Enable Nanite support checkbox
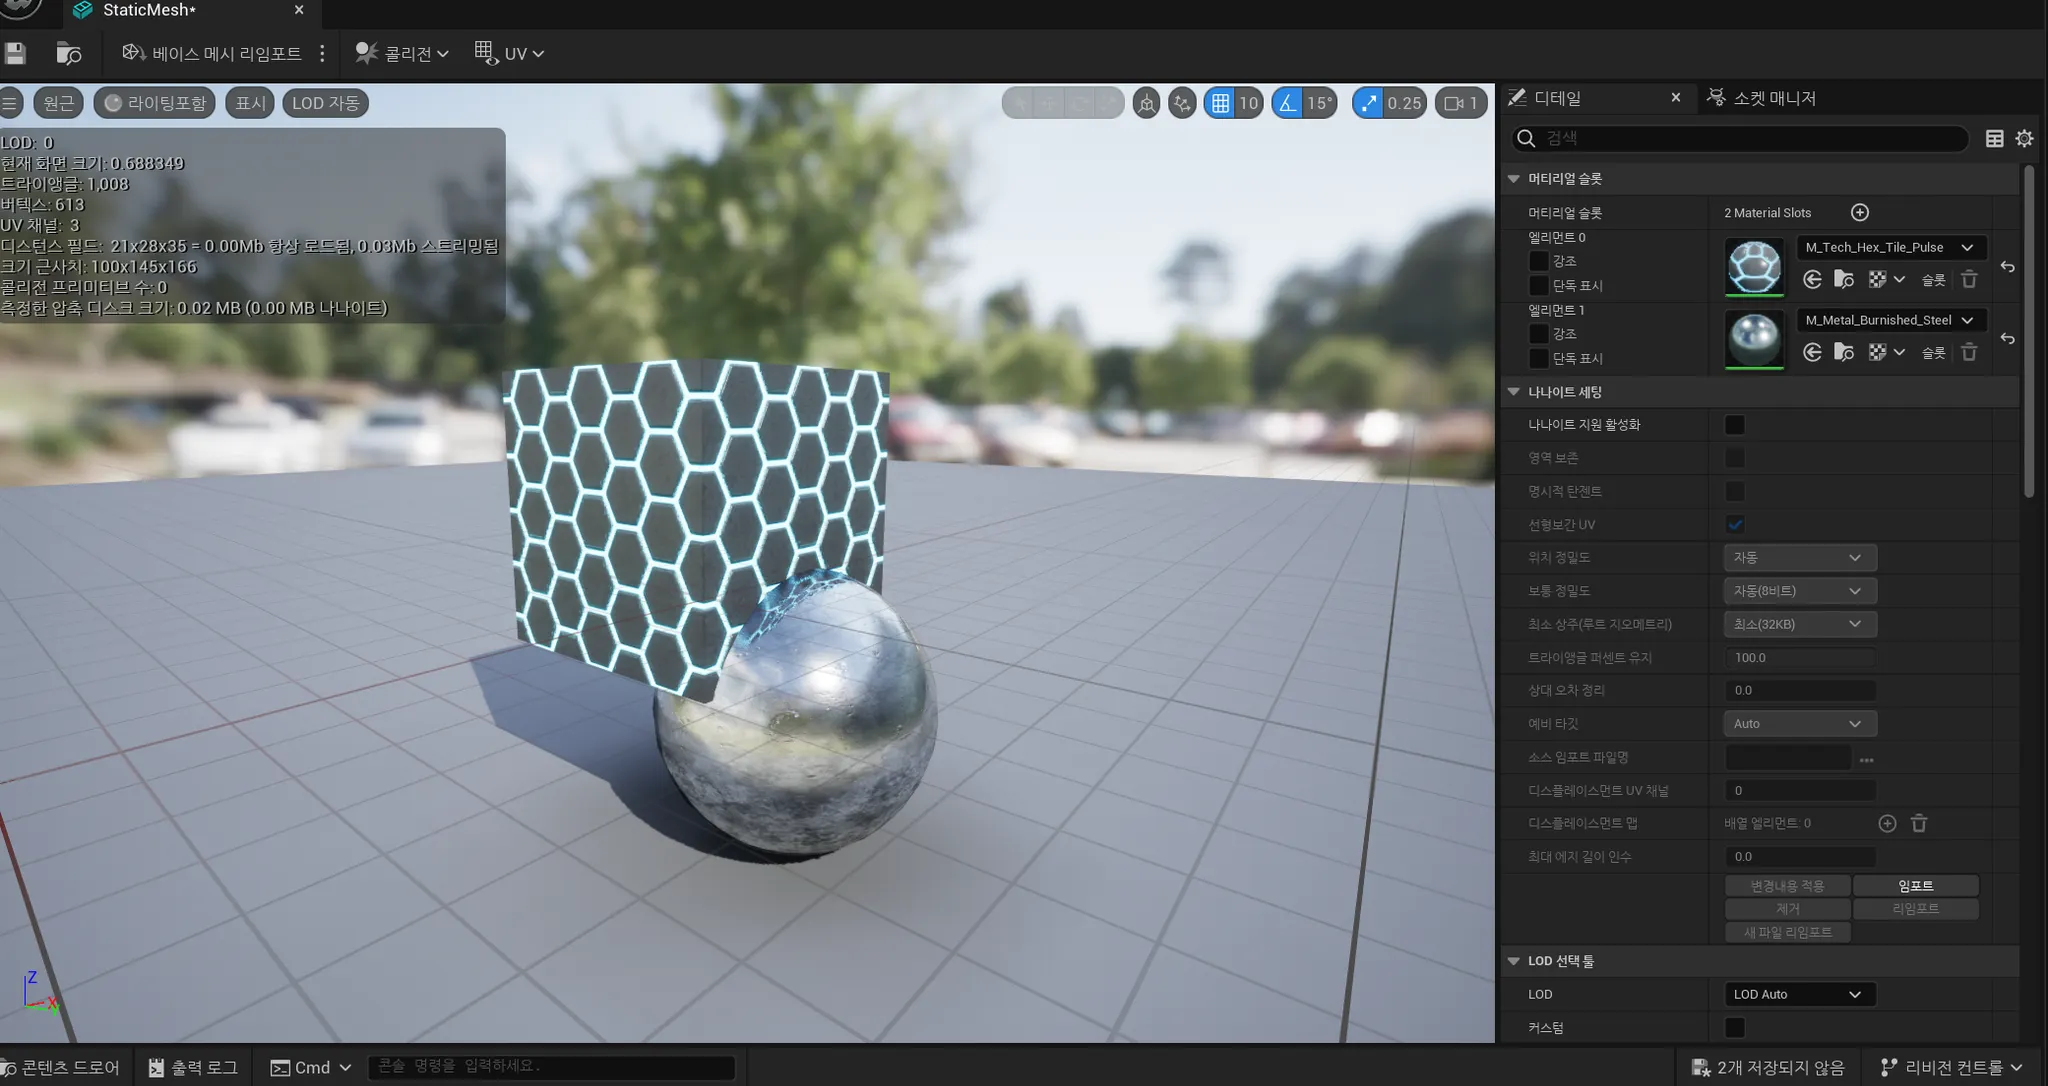 pyautogui.click(x=1734, y=425)
